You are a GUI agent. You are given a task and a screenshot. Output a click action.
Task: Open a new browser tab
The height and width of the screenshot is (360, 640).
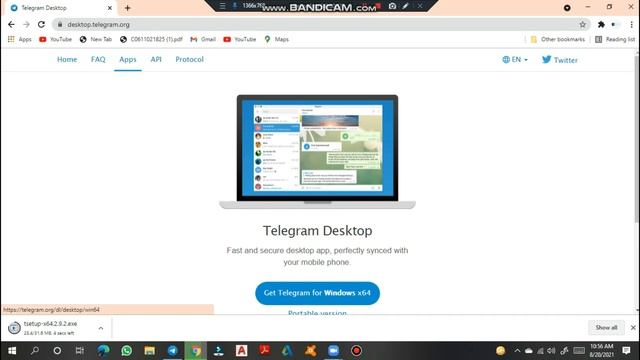point(127,8)
